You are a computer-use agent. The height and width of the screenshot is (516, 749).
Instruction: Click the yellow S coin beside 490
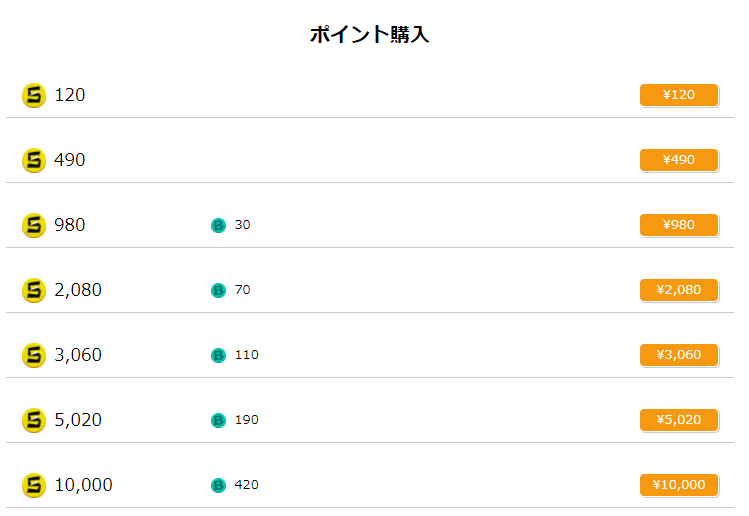click(x=34, y=160)
